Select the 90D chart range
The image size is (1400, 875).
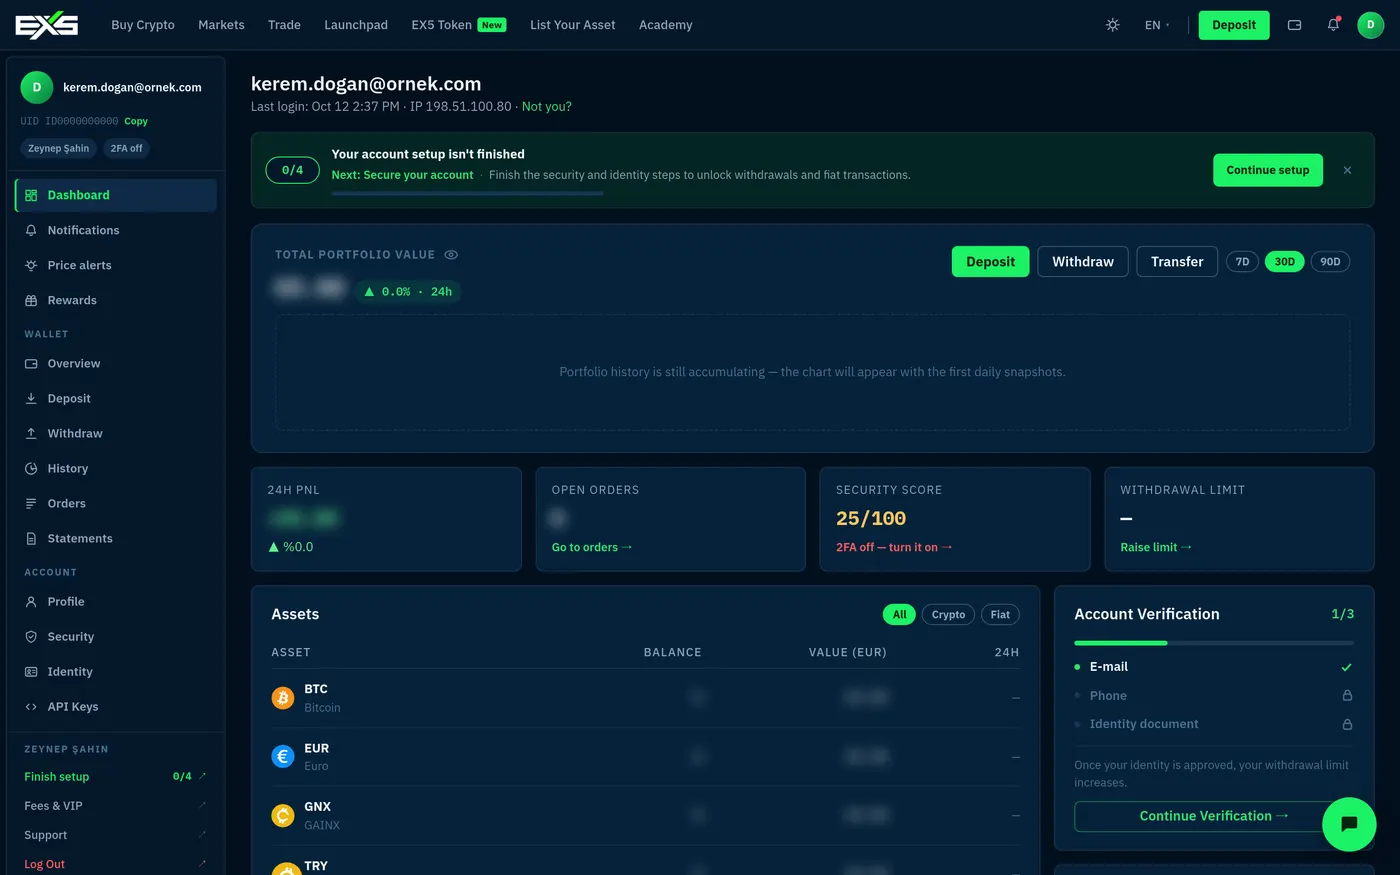pos(1330,262)
